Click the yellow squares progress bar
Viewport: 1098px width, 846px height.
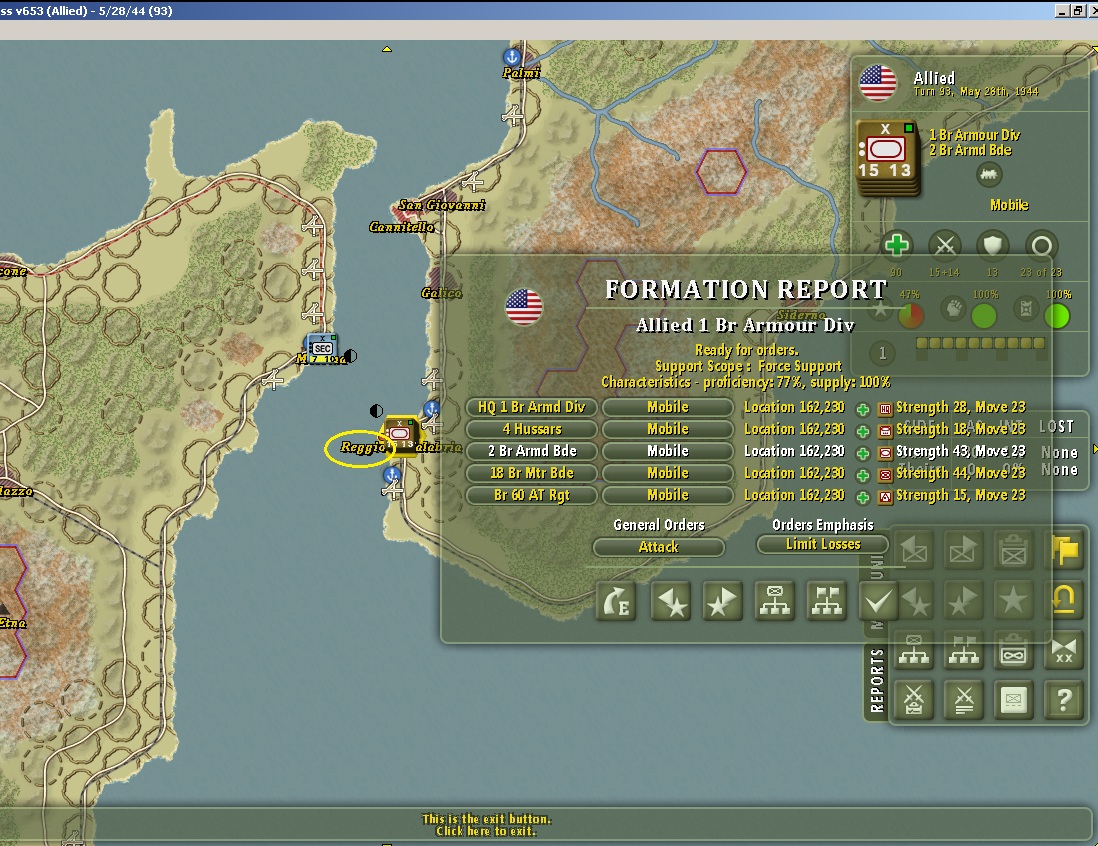(x=980, y=343)
